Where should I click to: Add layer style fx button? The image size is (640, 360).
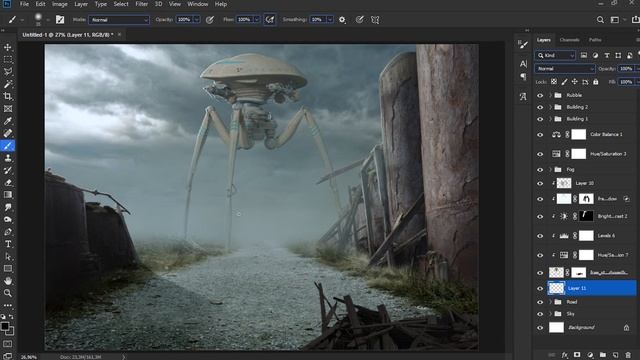pyautogui.click(x=564, y=355)
